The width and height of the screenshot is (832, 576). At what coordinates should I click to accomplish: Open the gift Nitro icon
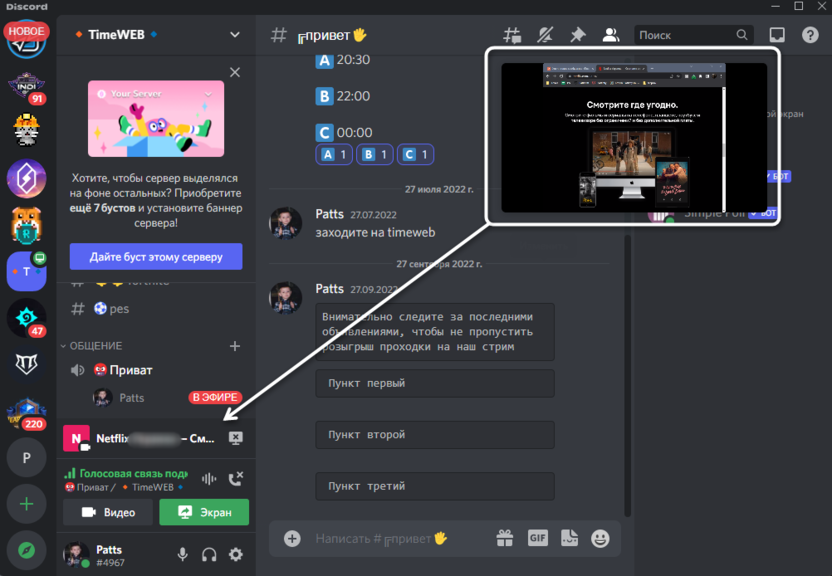[505, 538]
